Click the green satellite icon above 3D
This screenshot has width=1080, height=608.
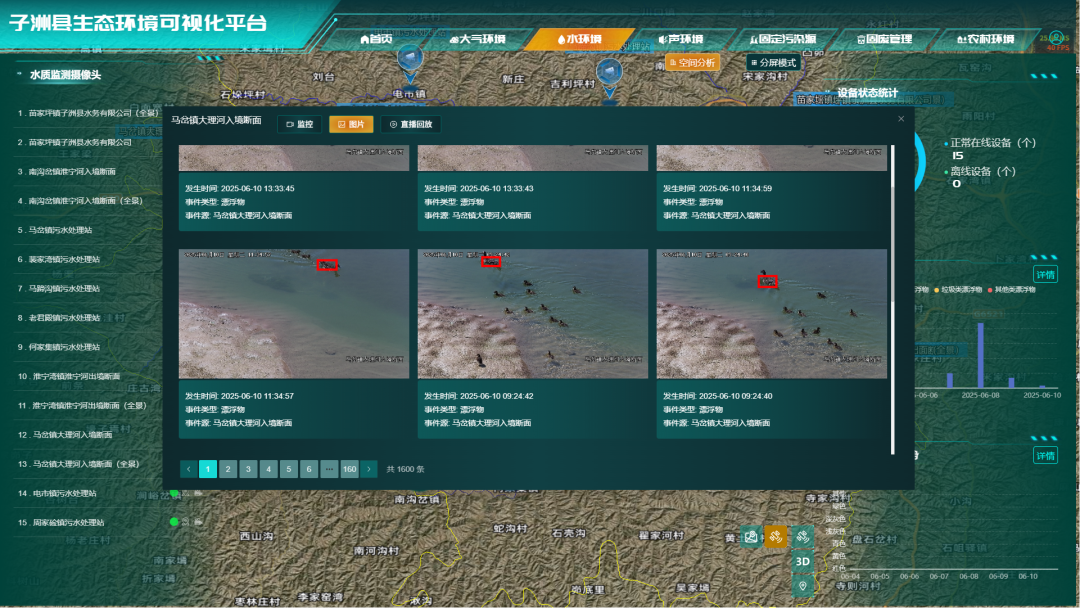tap(802, 537)
